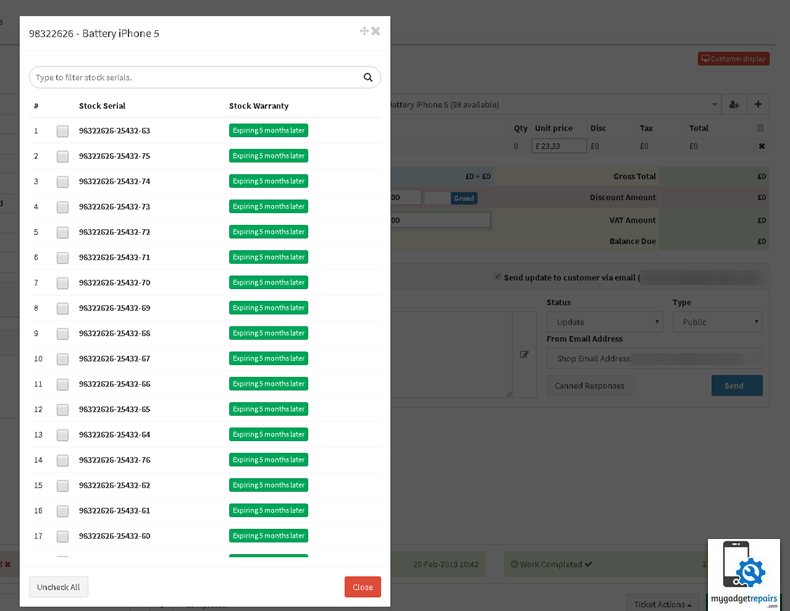
Task: Tick checkbox for serial 98322626-25432-74
Action: tap(62, 181)
